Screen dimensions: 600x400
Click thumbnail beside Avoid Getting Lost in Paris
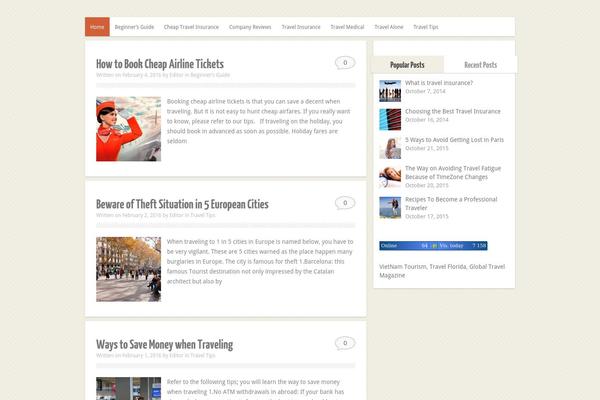tap(390, 148)
